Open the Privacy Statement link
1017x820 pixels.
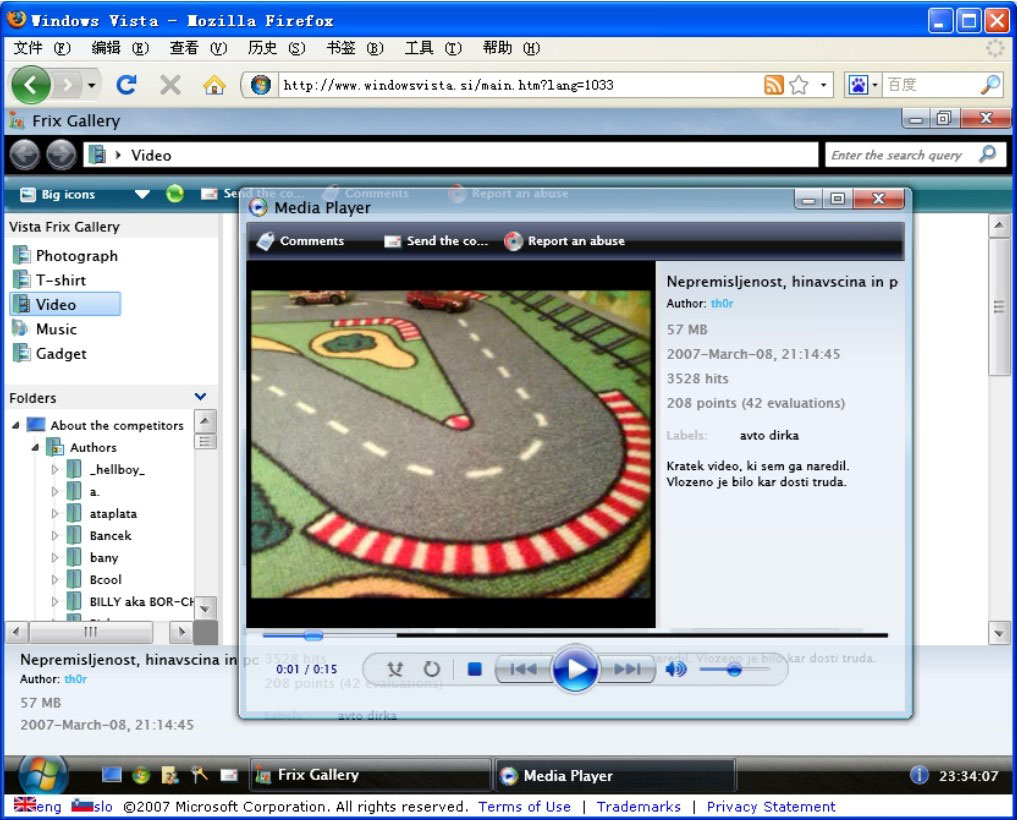tap(771, 806)
